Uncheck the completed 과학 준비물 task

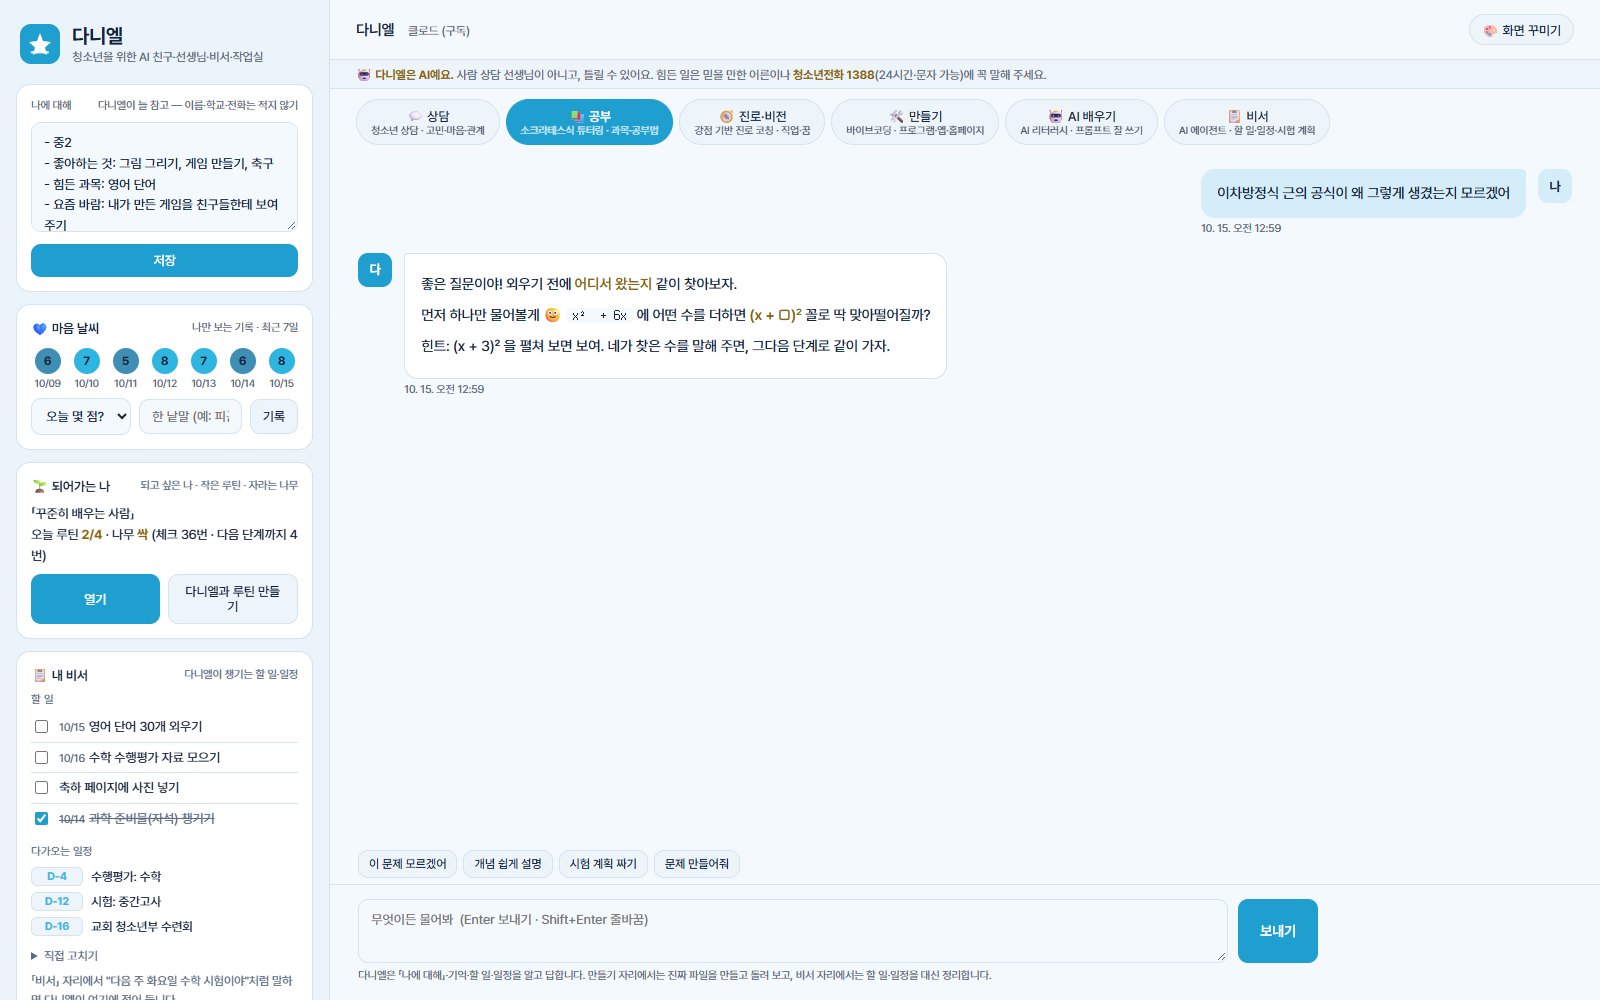41,818
